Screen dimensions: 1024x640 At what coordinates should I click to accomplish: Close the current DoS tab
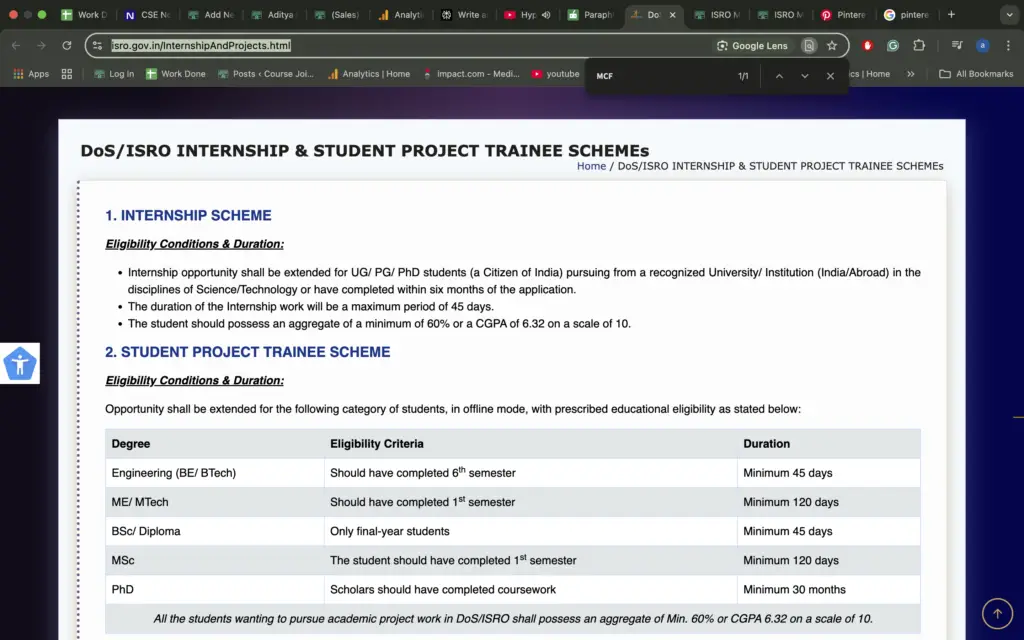tap(672, 14)
